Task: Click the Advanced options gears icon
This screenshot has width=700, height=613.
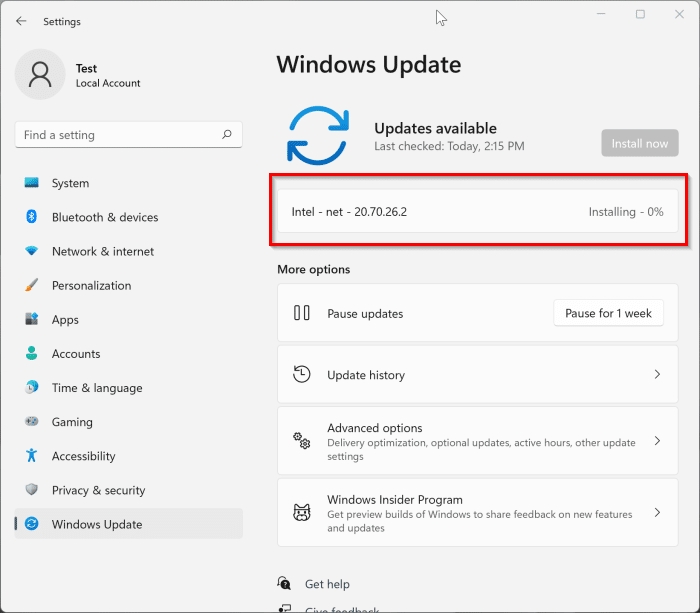Action: pos(302,441)
